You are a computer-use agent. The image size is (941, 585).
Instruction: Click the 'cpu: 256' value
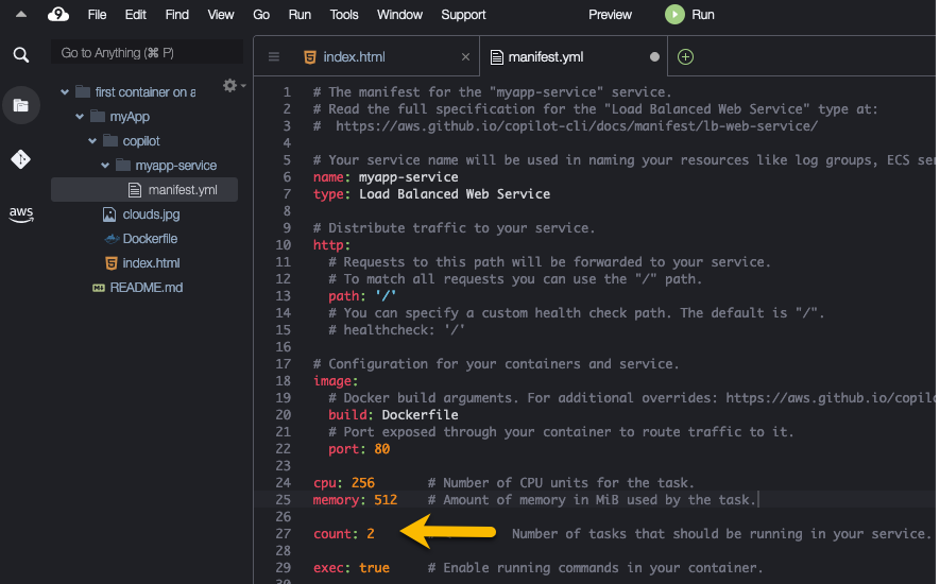[x=363, y=483]
